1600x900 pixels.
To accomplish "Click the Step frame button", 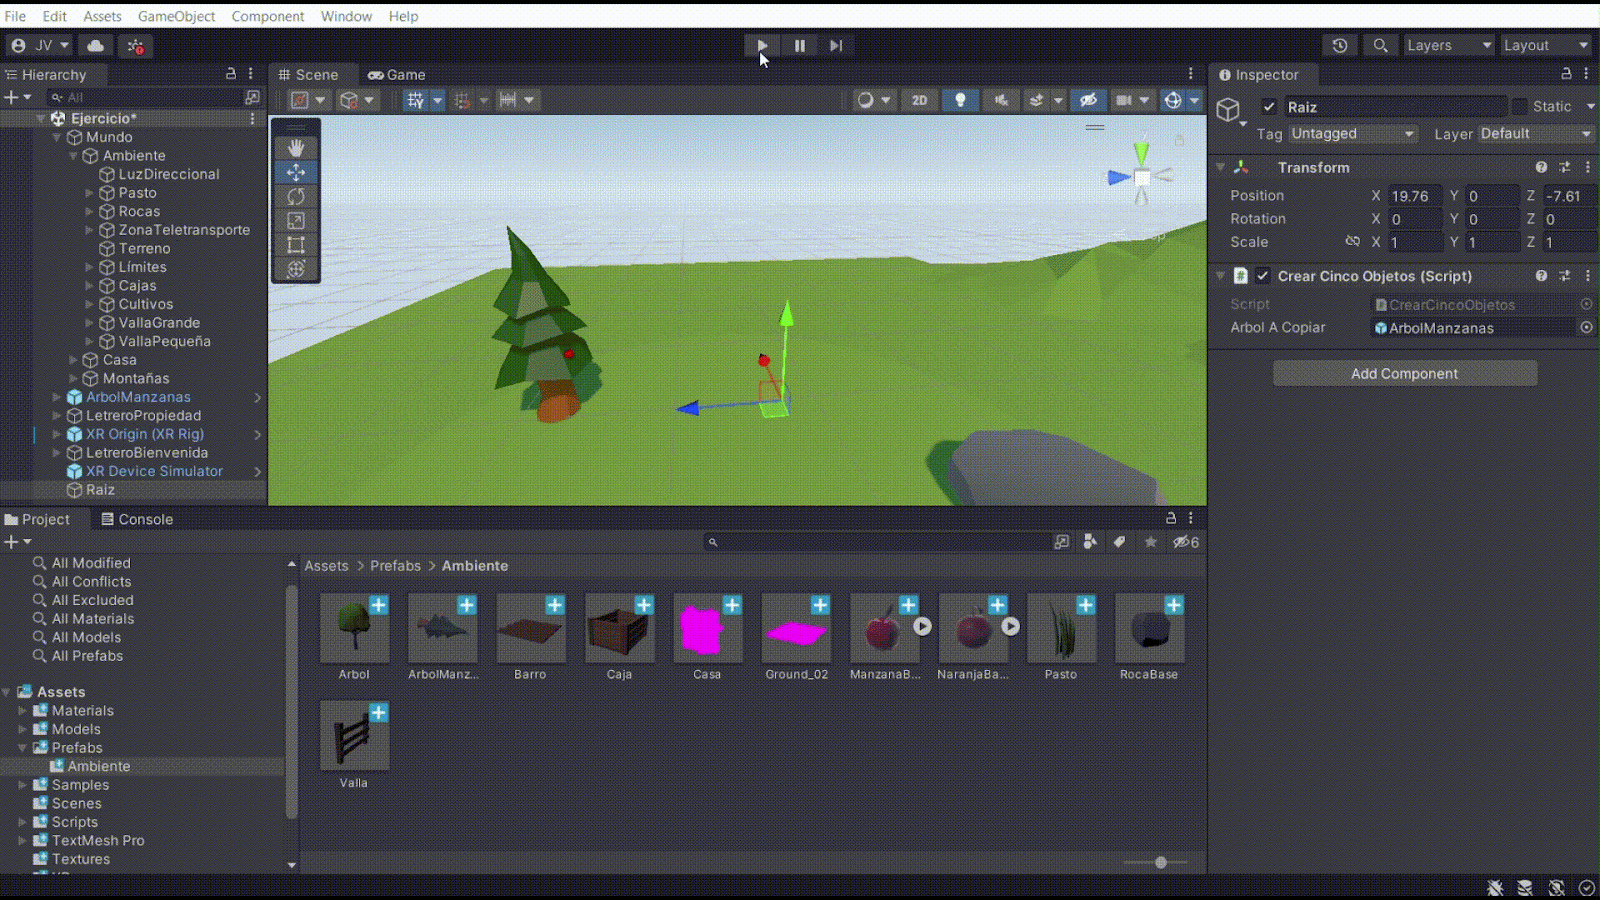I will click(x=836, y=45).
